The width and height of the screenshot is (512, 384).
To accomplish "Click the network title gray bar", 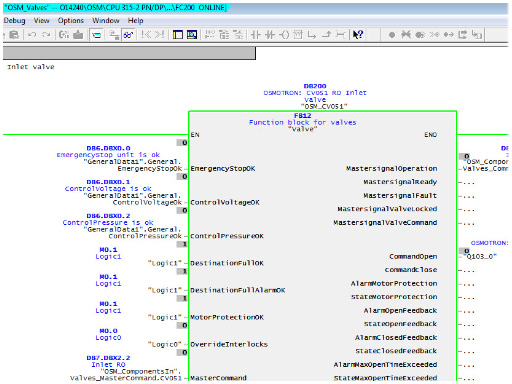I will click(x=129, y=53).
